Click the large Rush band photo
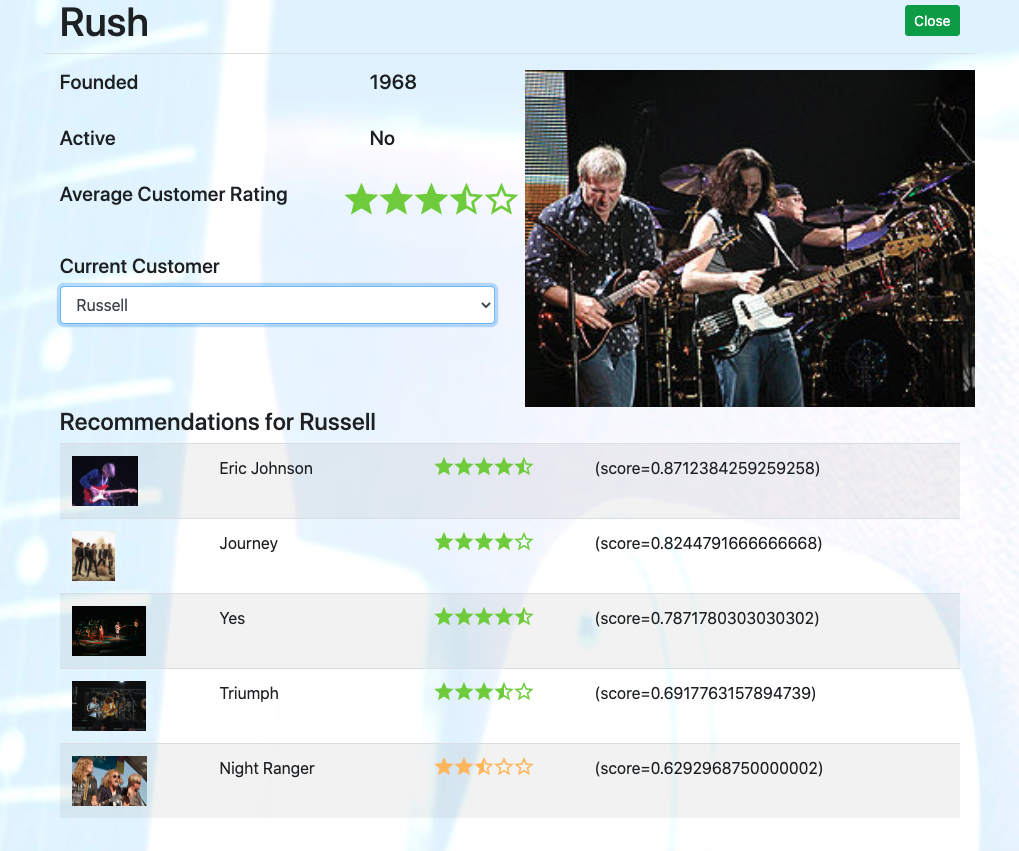This screenshot has height=851, width=1019. [749, 238]
